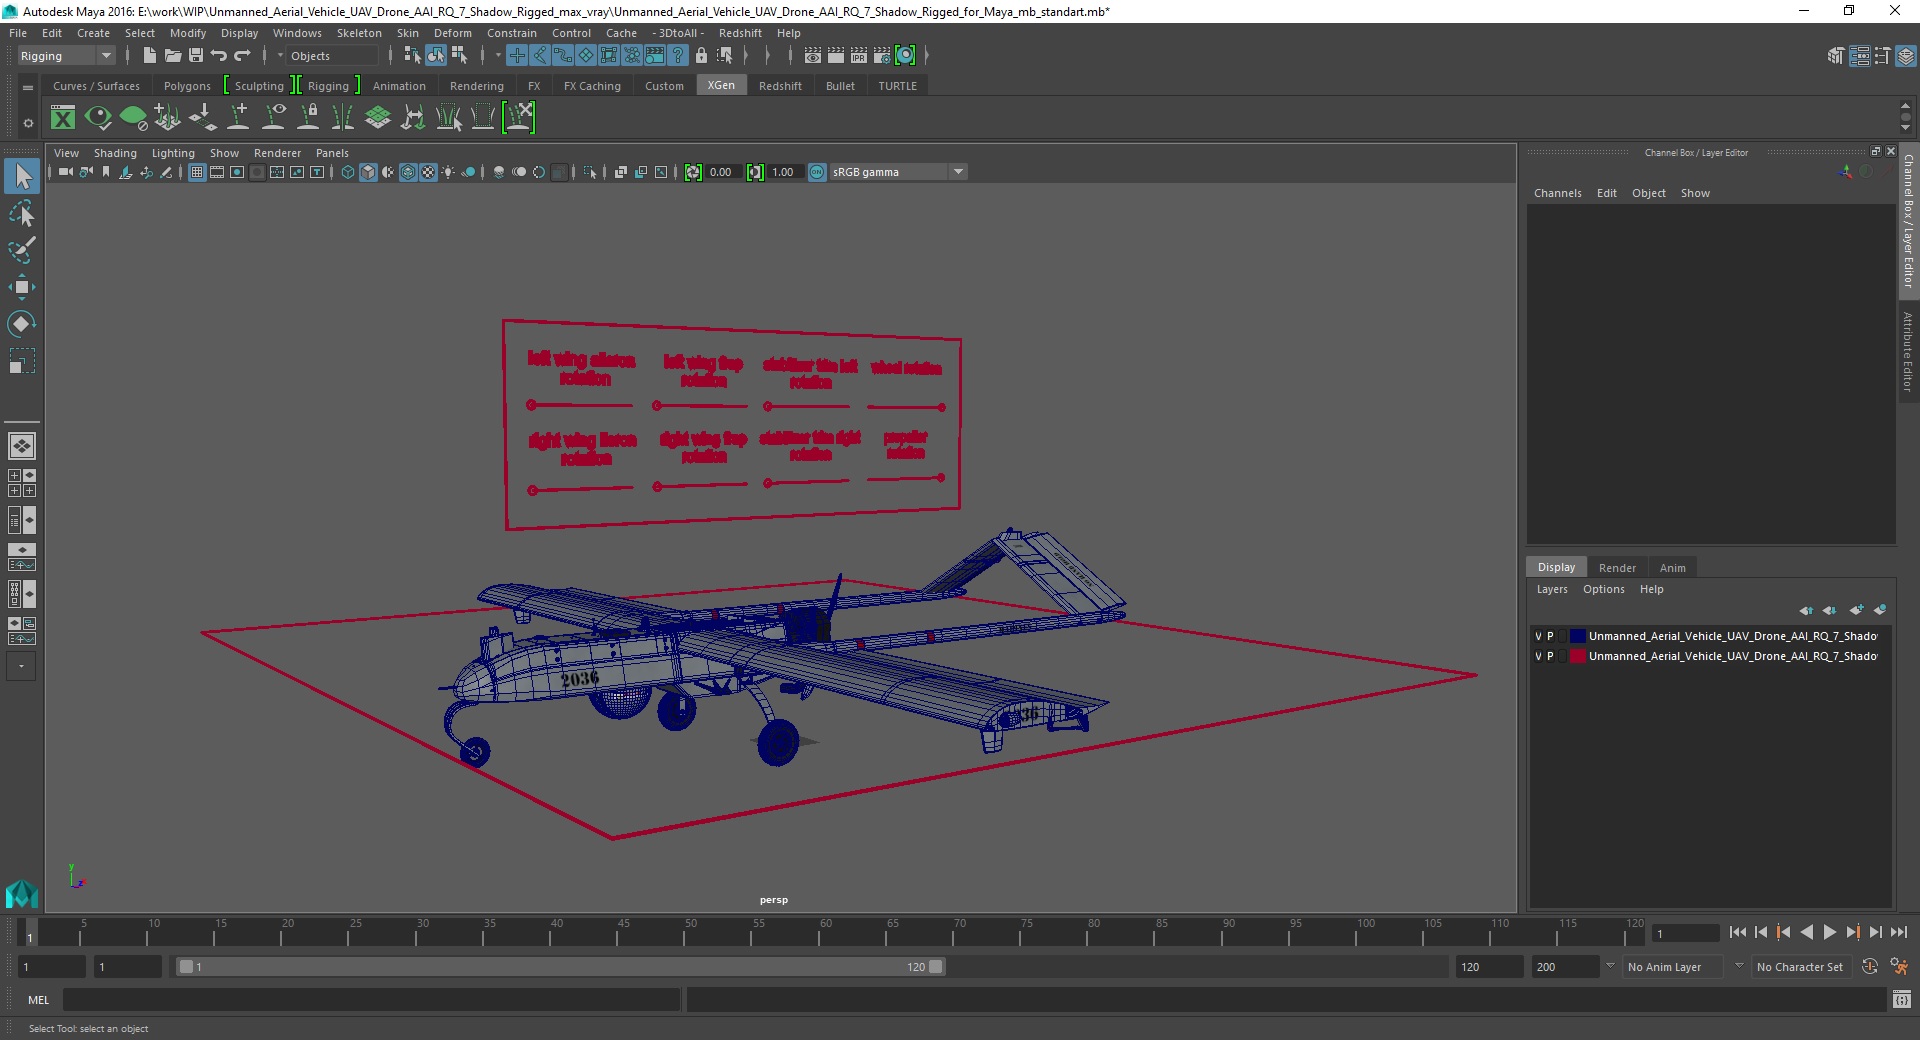The height and width of the screenshot is (1040, 1920).
Task: Toggle use all lights bulb icon
Action: tap(448, 172)
